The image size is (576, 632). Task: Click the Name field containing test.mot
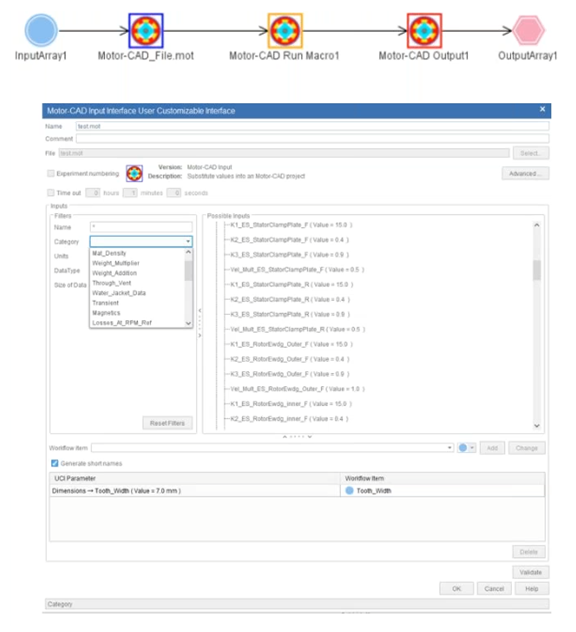312,126
